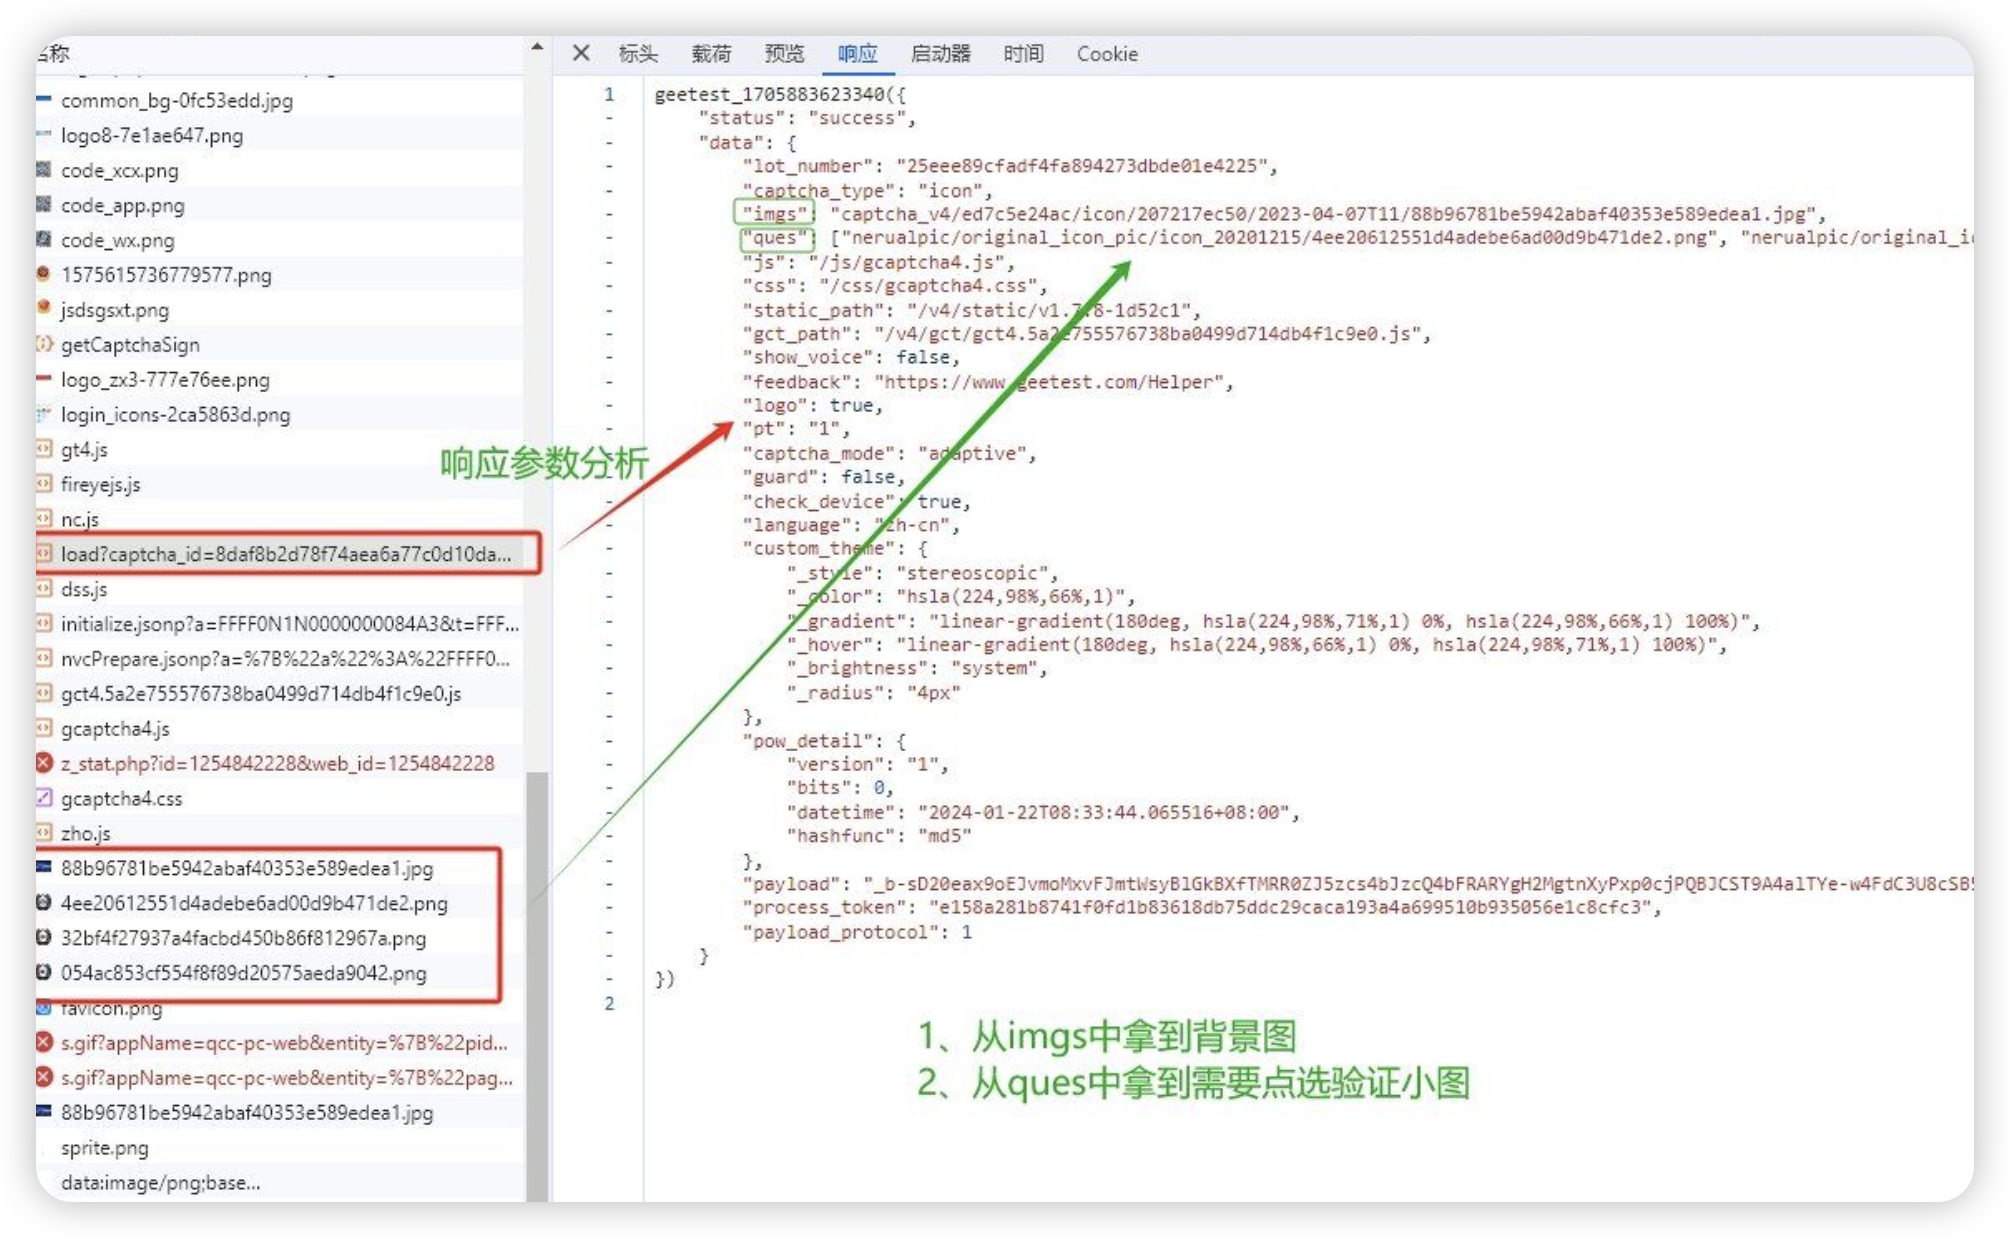
Task: Select the 预览 preview tab
Action: (784, 54)
